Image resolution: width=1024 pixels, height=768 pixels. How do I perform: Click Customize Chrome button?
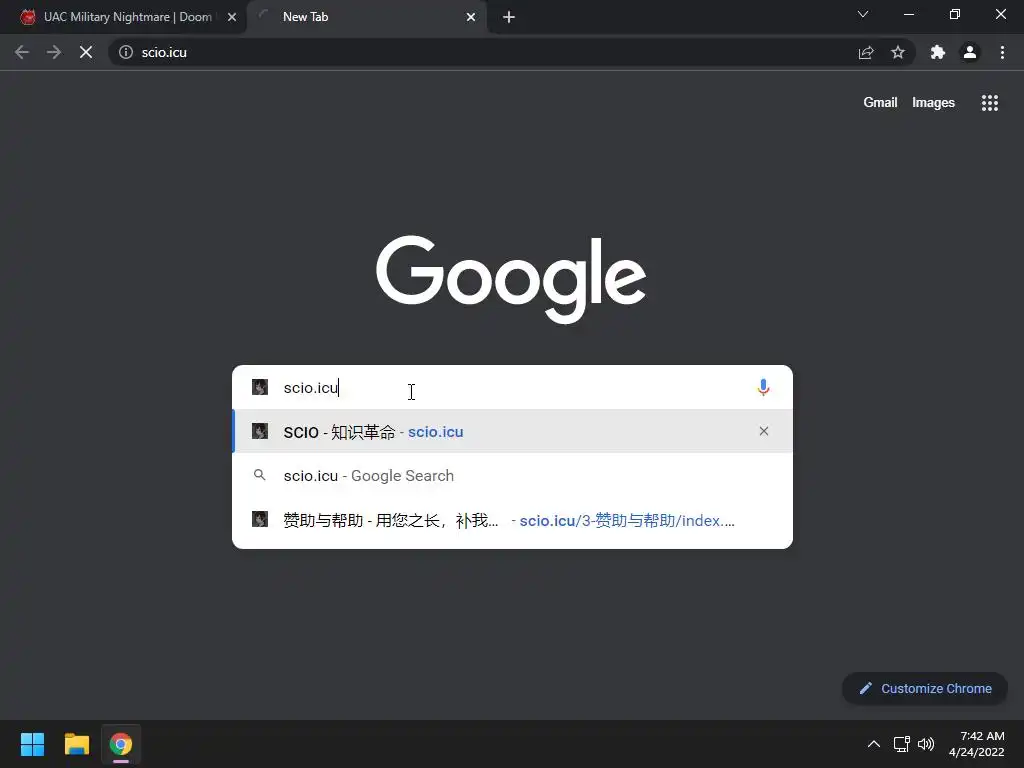click(925, 688)
